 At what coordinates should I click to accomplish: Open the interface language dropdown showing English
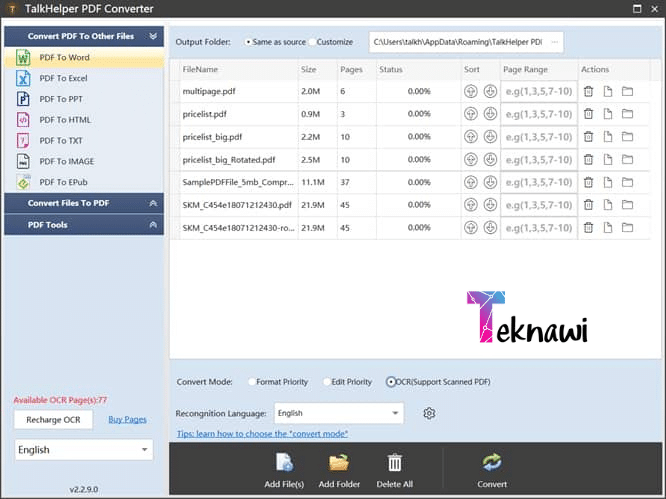pos(83,450)
